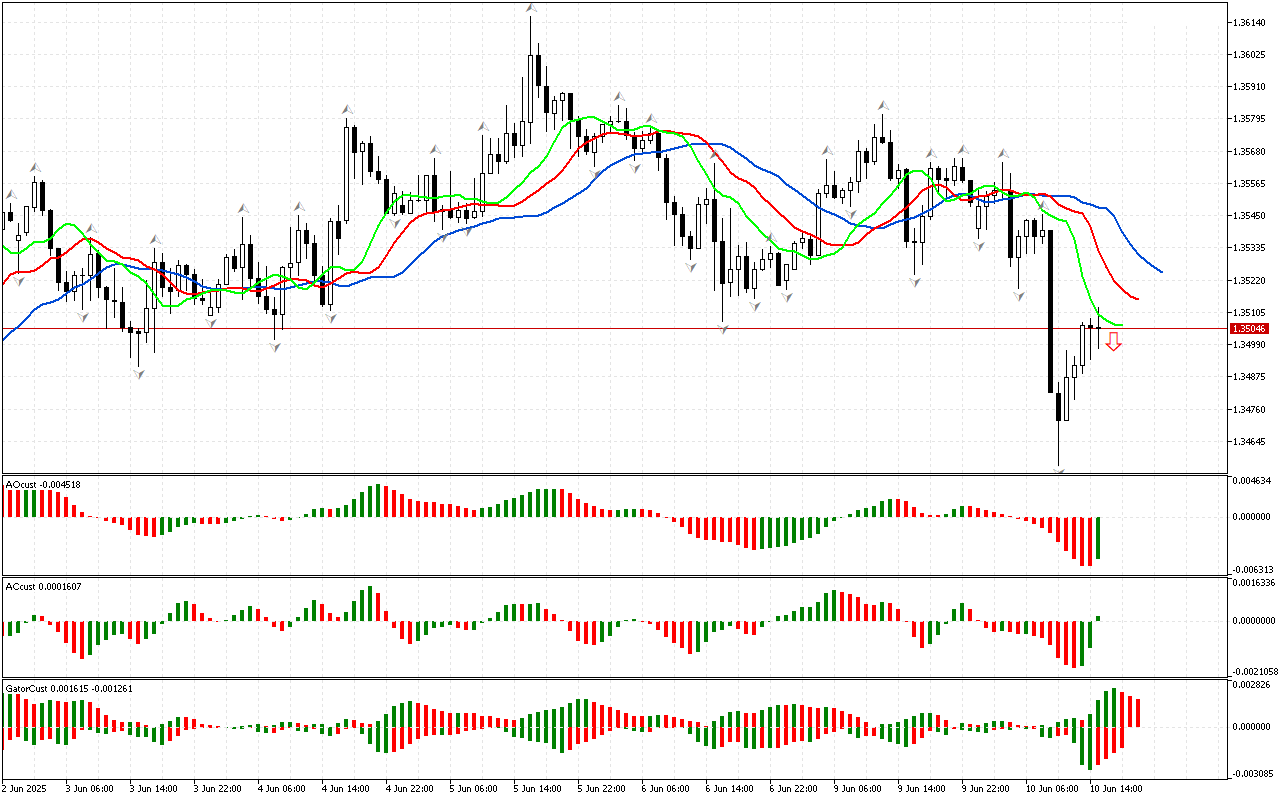Select the fractal arrow above the highest candle

pos(532,9)
